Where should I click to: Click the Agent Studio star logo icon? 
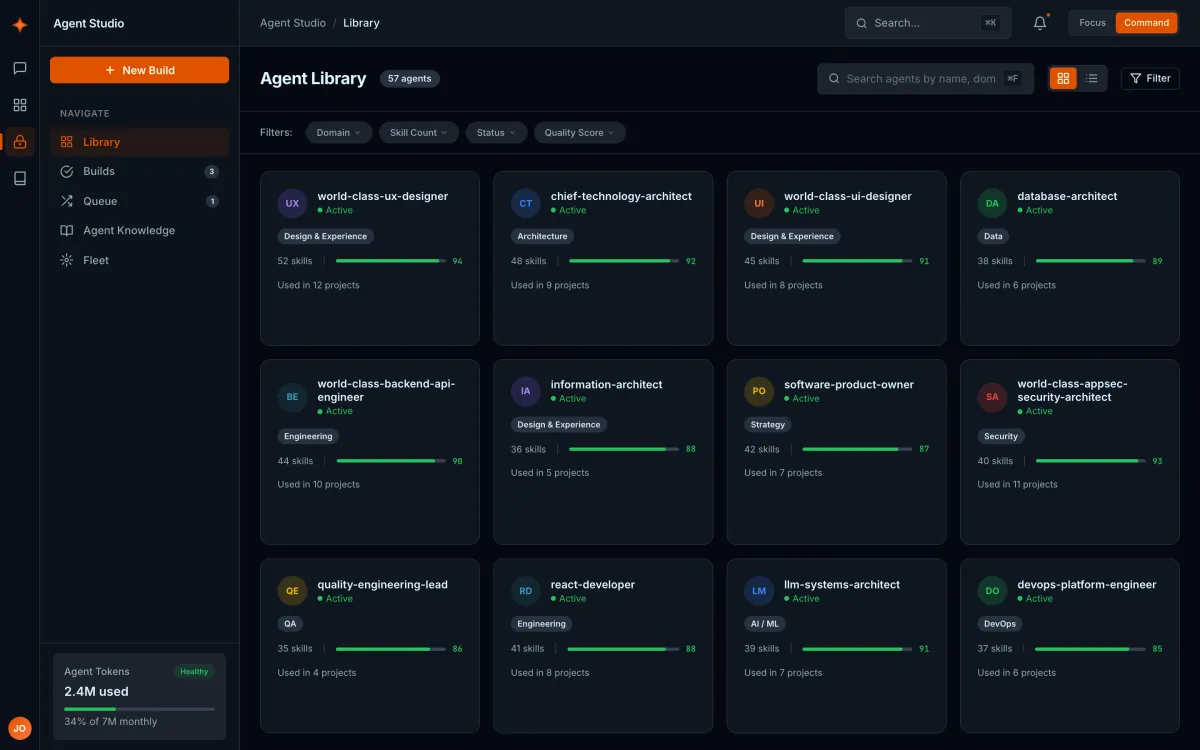pos(19,25)
